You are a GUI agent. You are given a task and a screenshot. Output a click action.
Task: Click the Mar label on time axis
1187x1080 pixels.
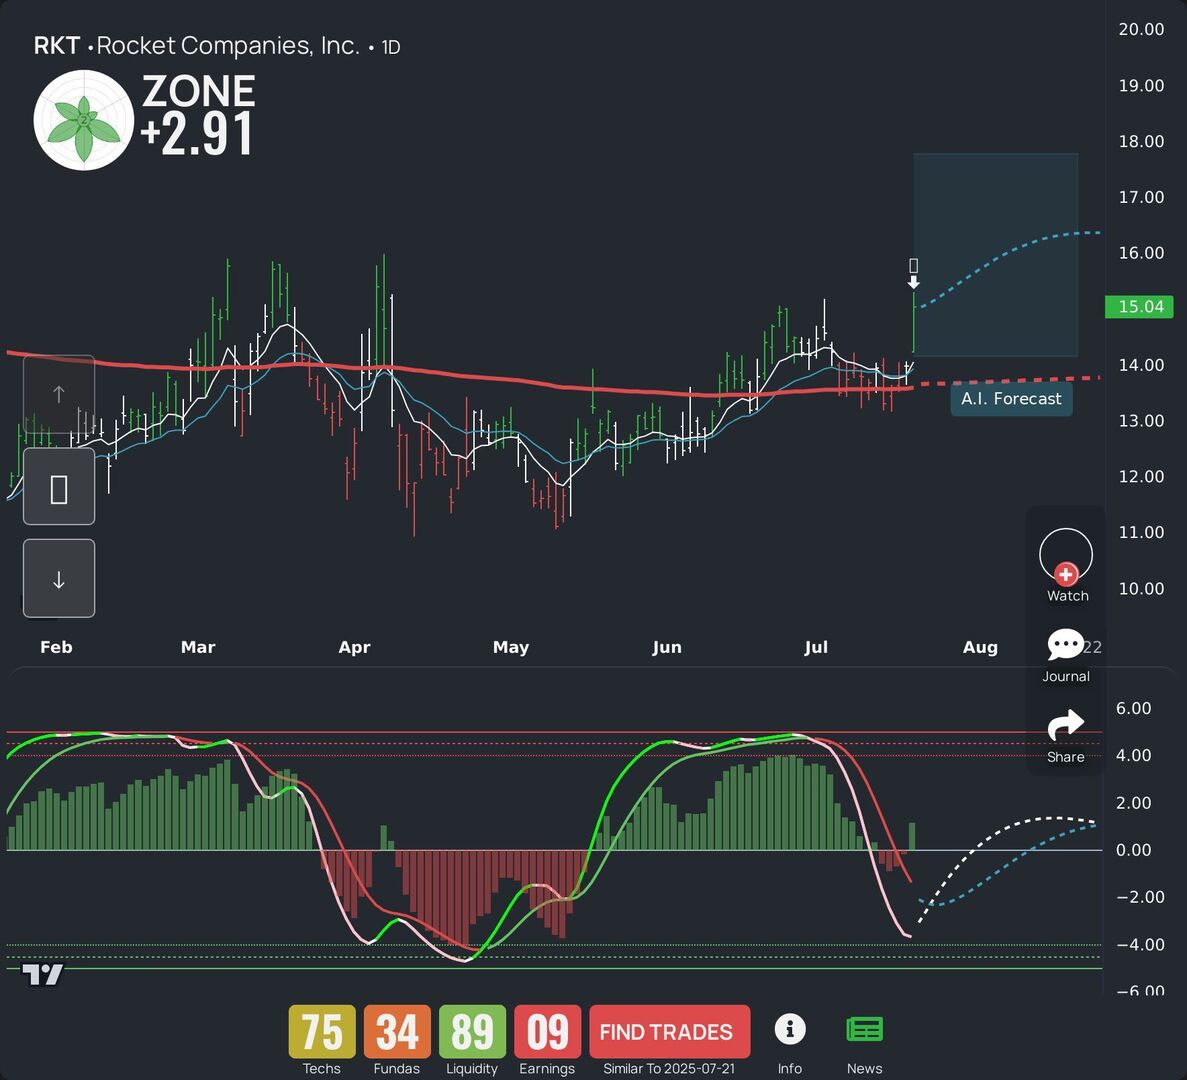(198, 647)
